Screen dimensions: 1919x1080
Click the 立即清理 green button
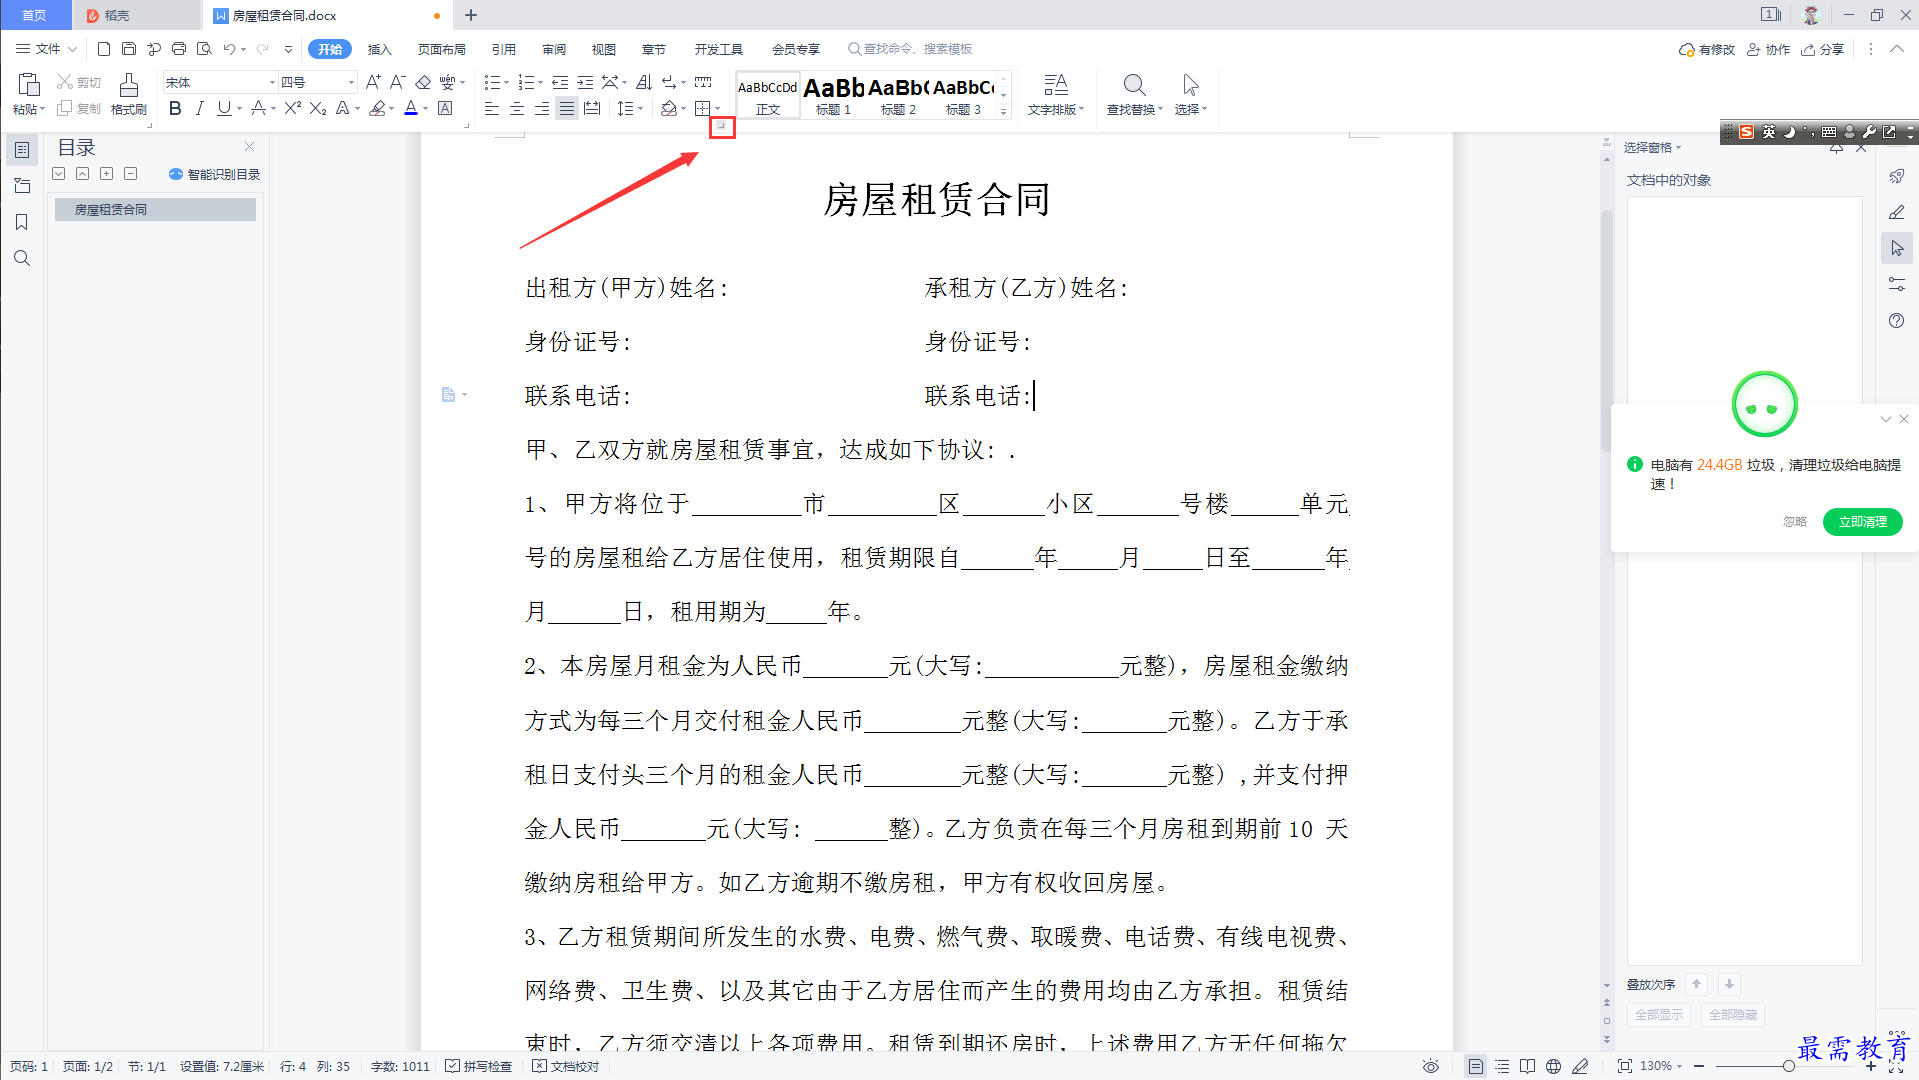pyautogui.click(x=1862, y=521)
